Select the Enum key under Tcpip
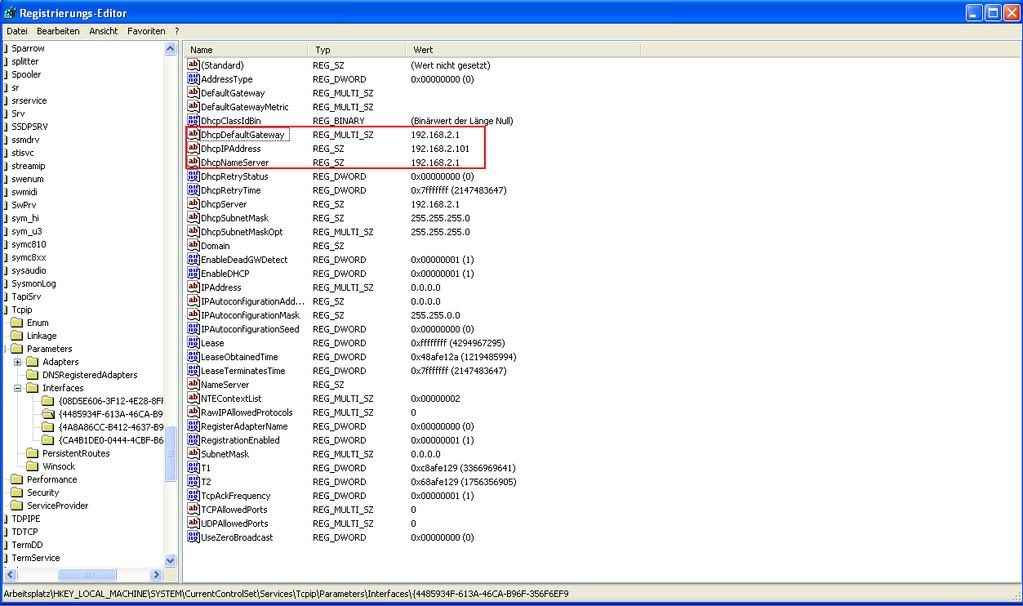The height and width of the screenshot is (606, 1023). (37, 322)
